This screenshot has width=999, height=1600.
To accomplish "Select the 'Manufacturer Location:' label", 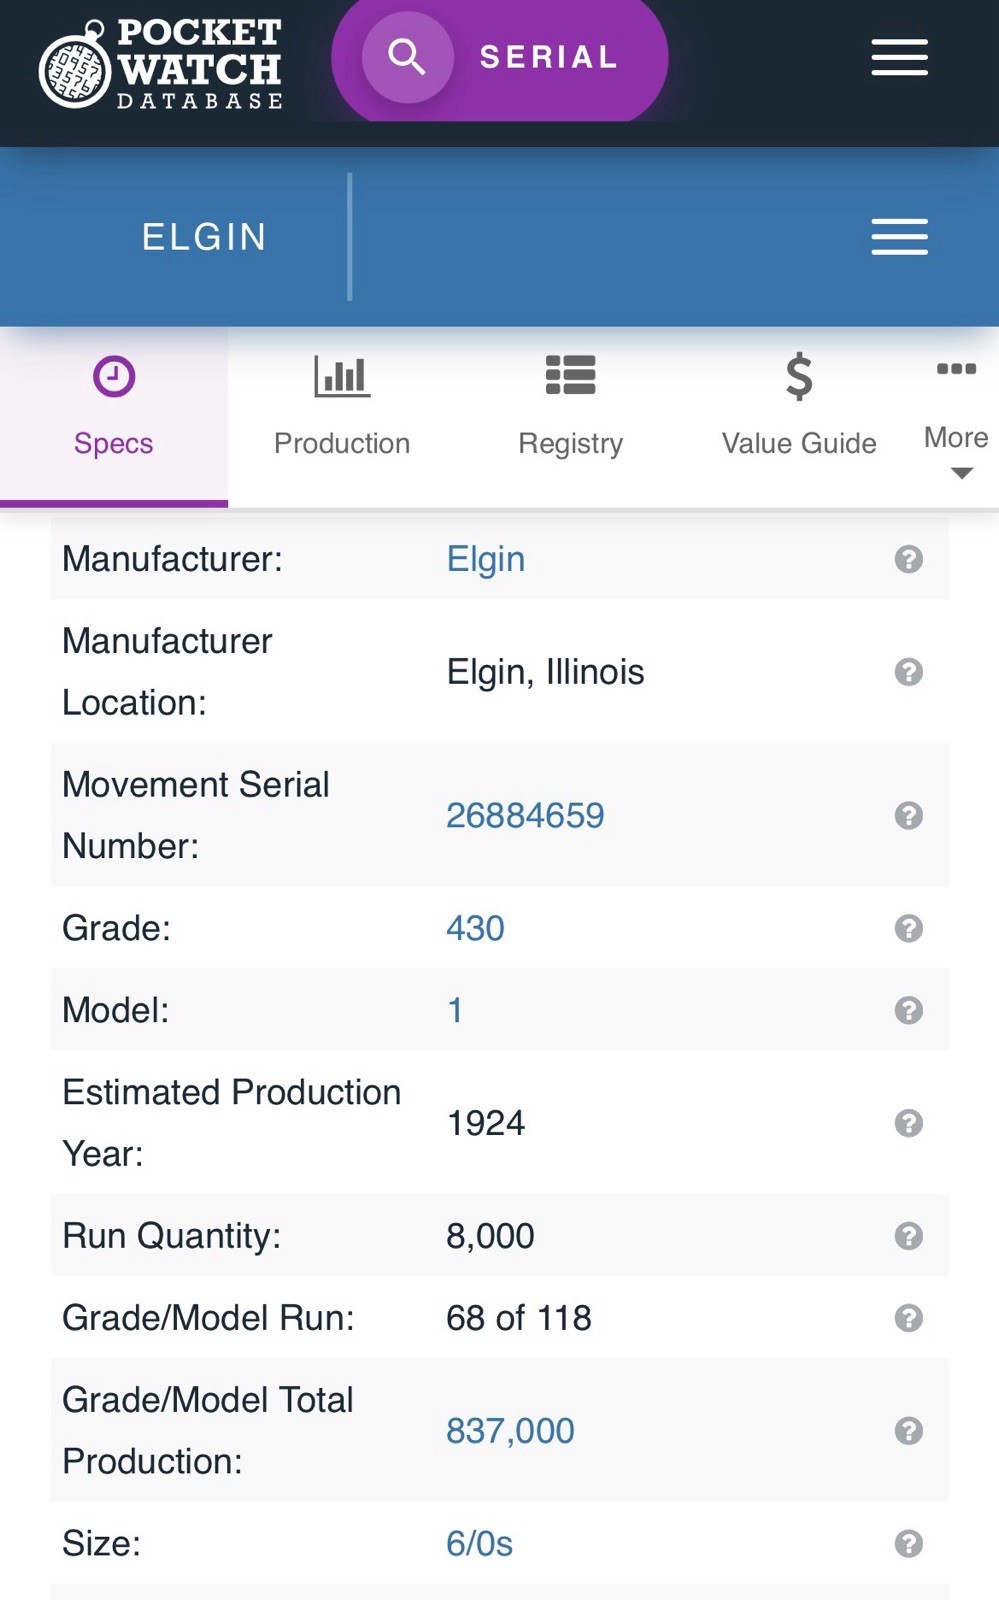I will click(x=167, y=672).
